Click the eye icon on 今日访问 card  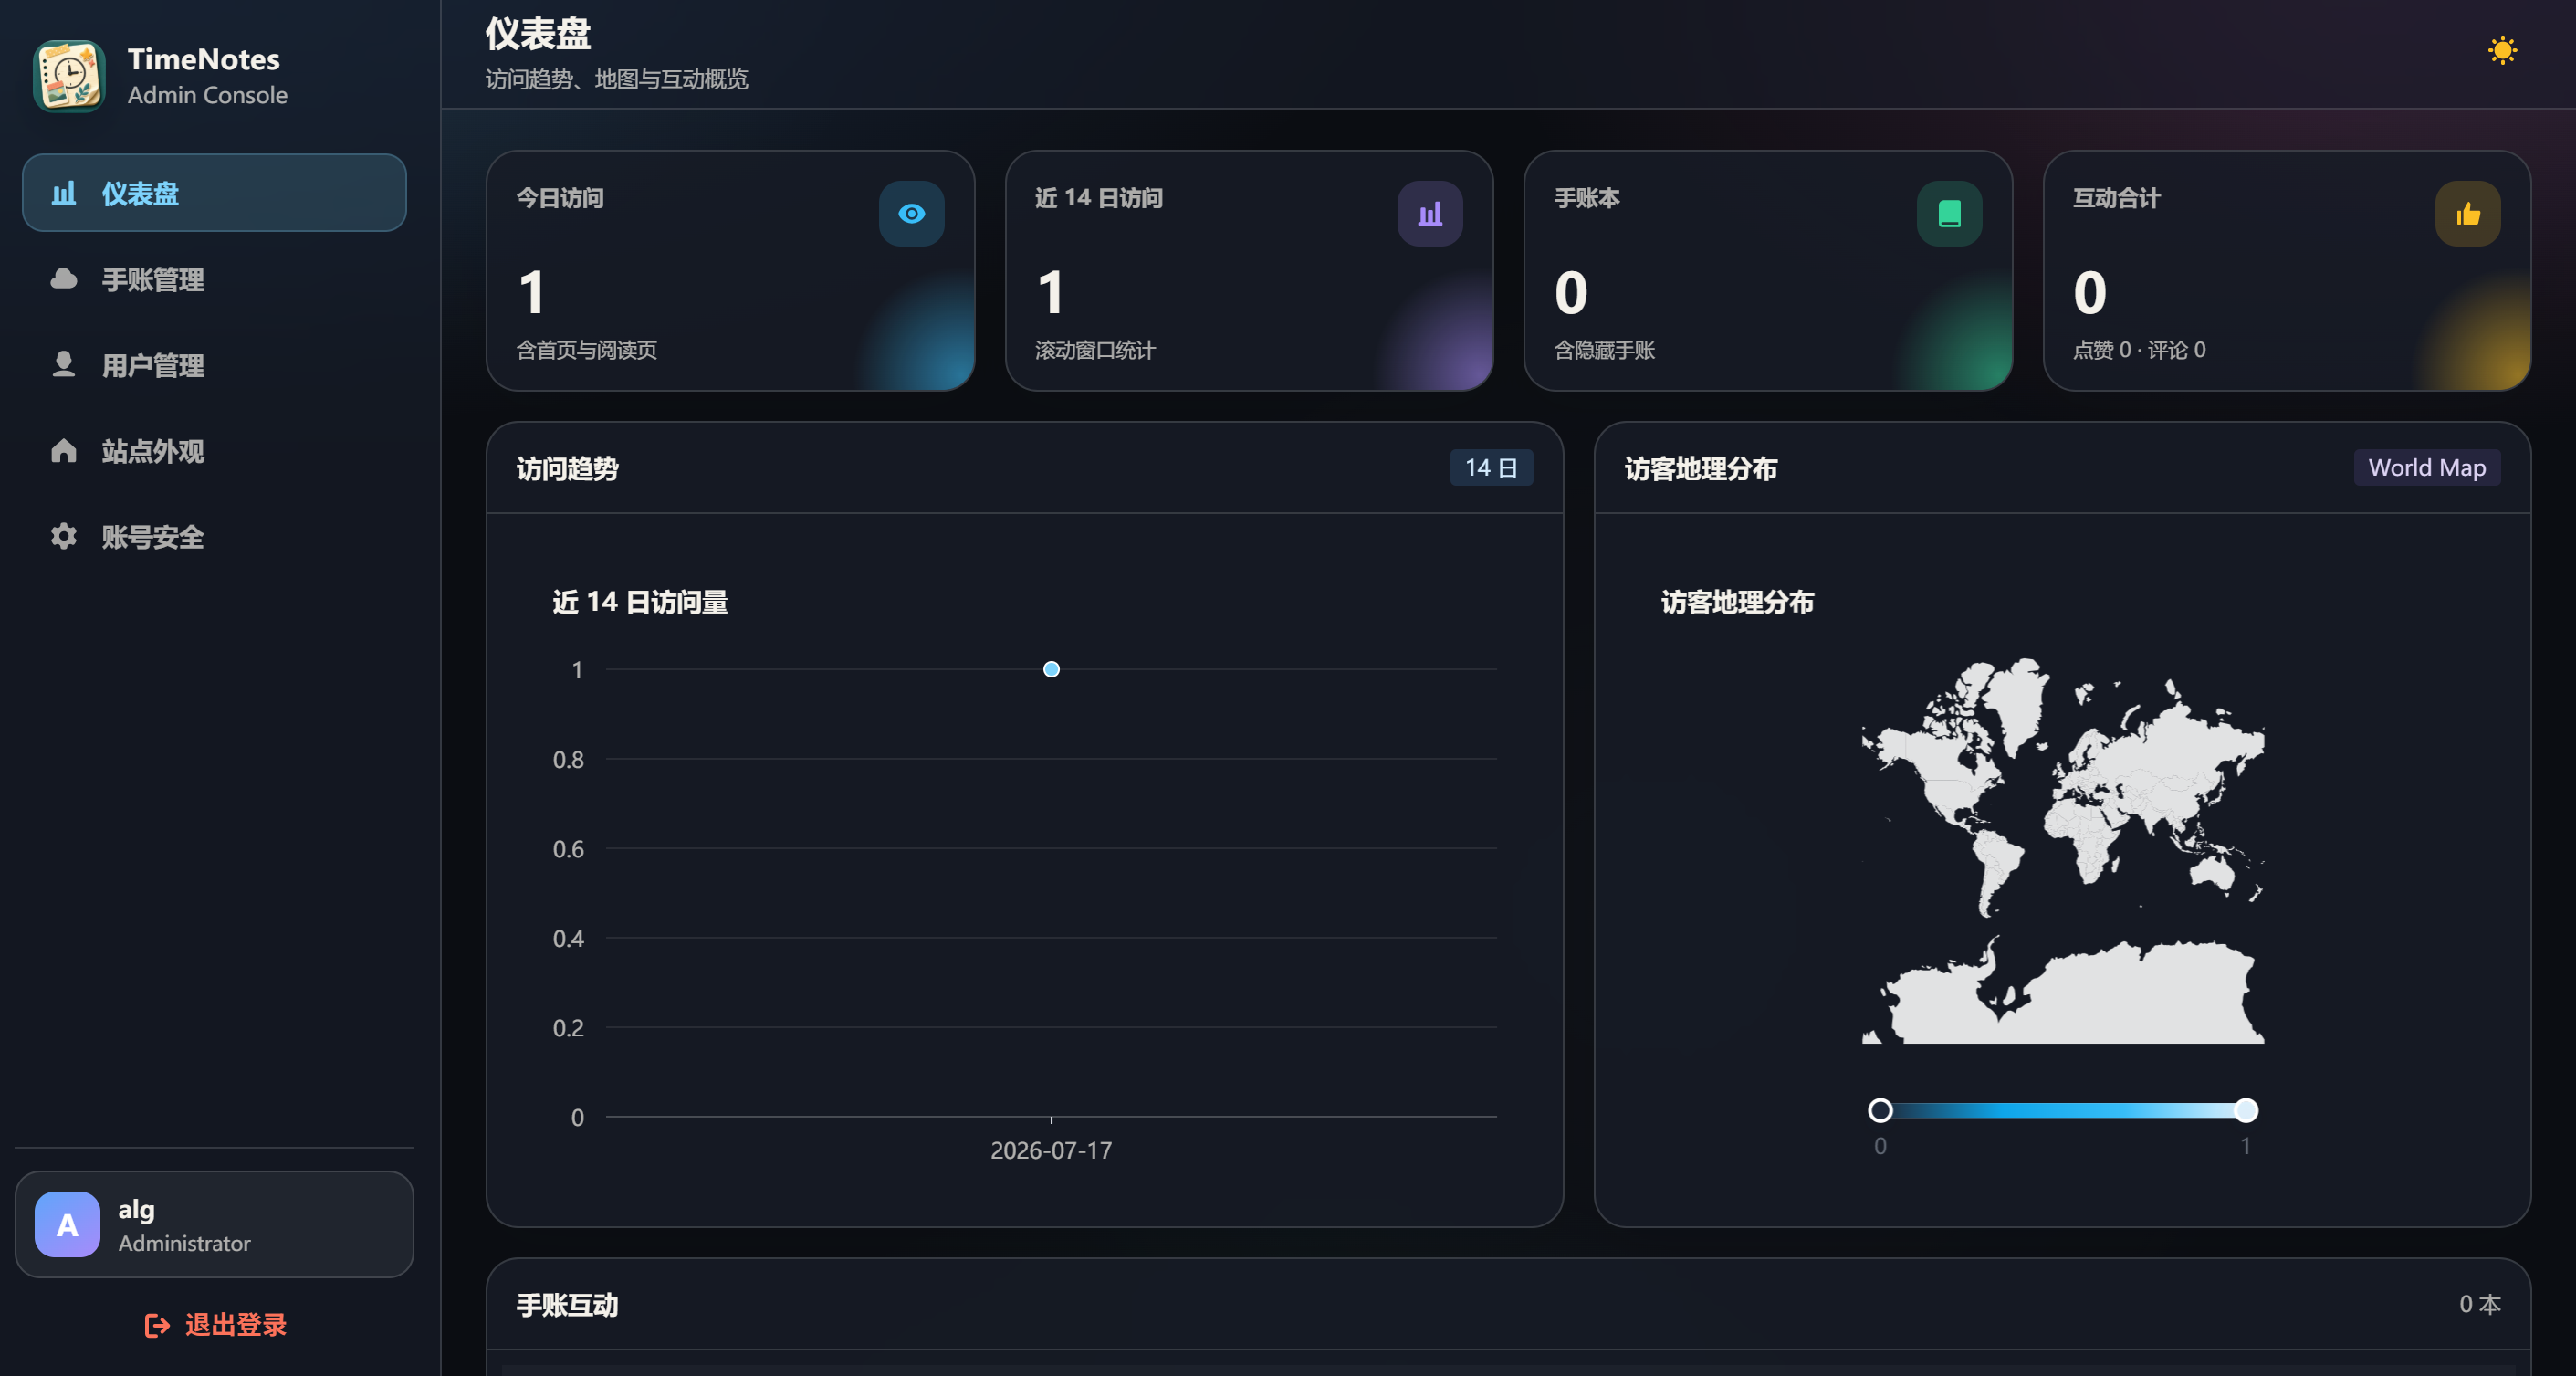coord(911,213)
